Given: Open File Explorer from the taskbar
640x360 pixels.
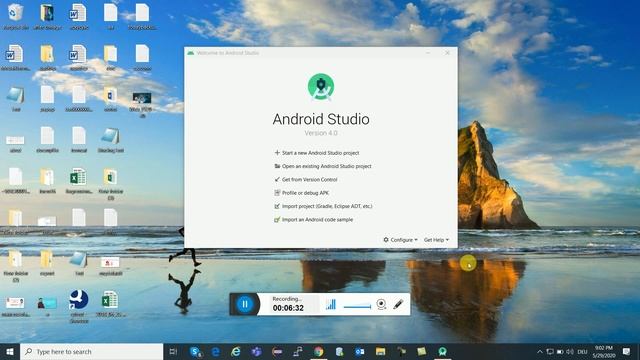Looking at the screenshot, I should tap(380, 351).
